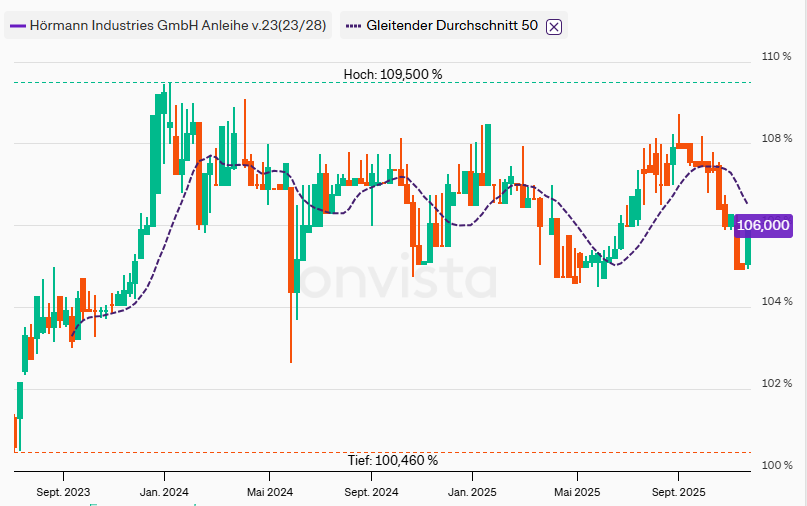Remove the Gleitender Durchschnitt 50 indicator

pyautogui.click(x=555, y=27)
